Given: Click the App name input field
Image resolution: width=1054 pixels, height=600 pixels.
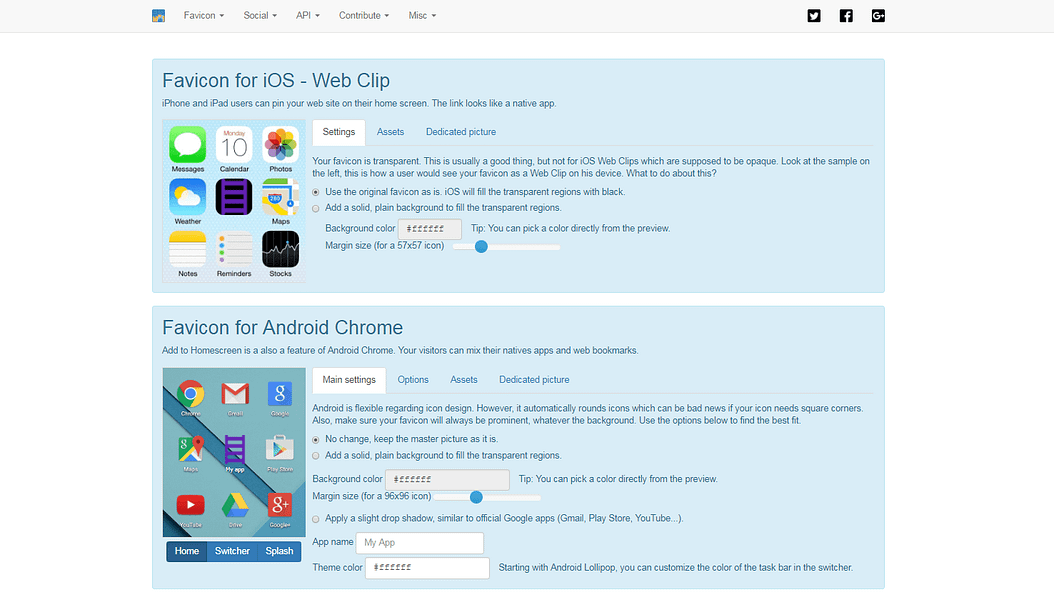Looking at the screenshot, I should pos(419,542).
